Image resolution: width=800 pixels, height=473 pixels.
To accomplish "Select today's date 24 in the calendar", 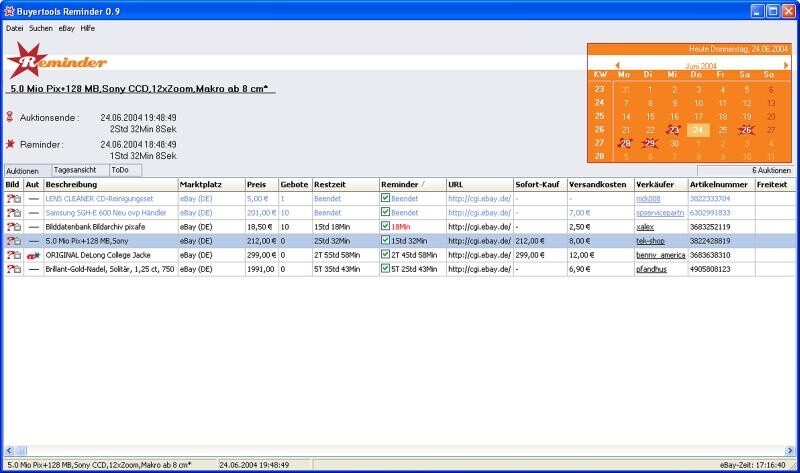I will coord(698,129).
